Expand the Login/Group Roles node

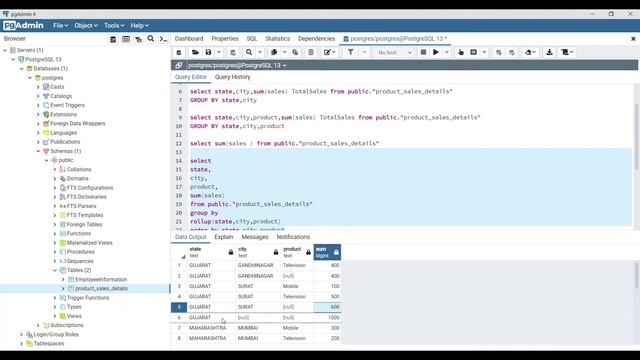coord(22,334)
